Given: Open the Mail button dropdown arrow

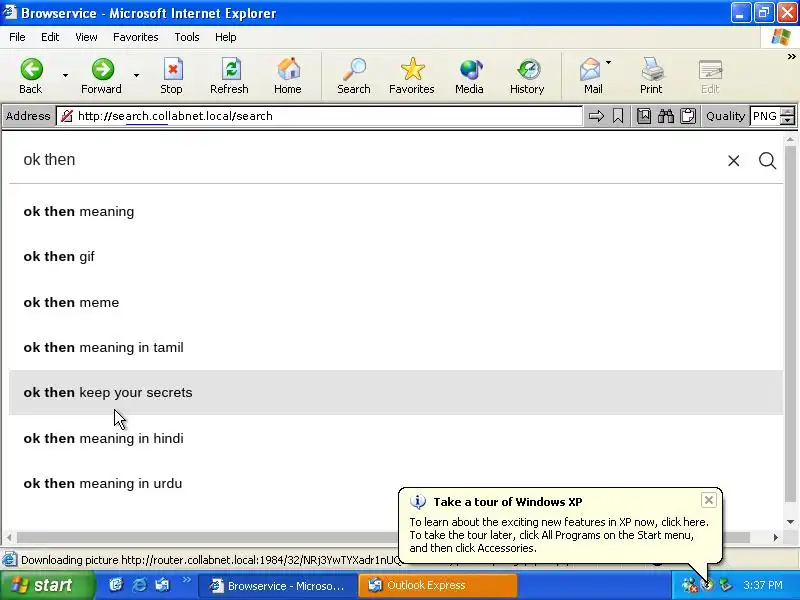Looking at the screenshot, I should (x=609, y=62).
